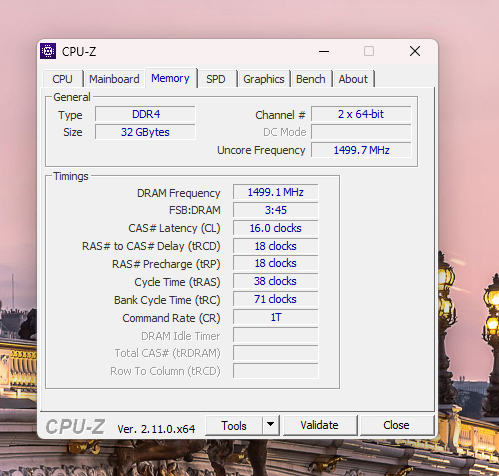This screenshot has height=476, width=499.
Task: Click the Cycle Time (tRAS) label
Action: [177, 282]
